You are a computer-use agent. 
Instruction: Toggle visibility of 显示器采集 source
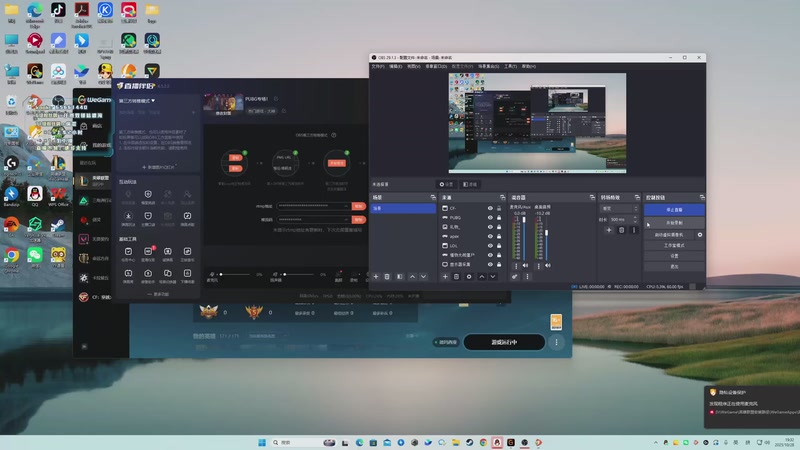(x=490, y=264)
